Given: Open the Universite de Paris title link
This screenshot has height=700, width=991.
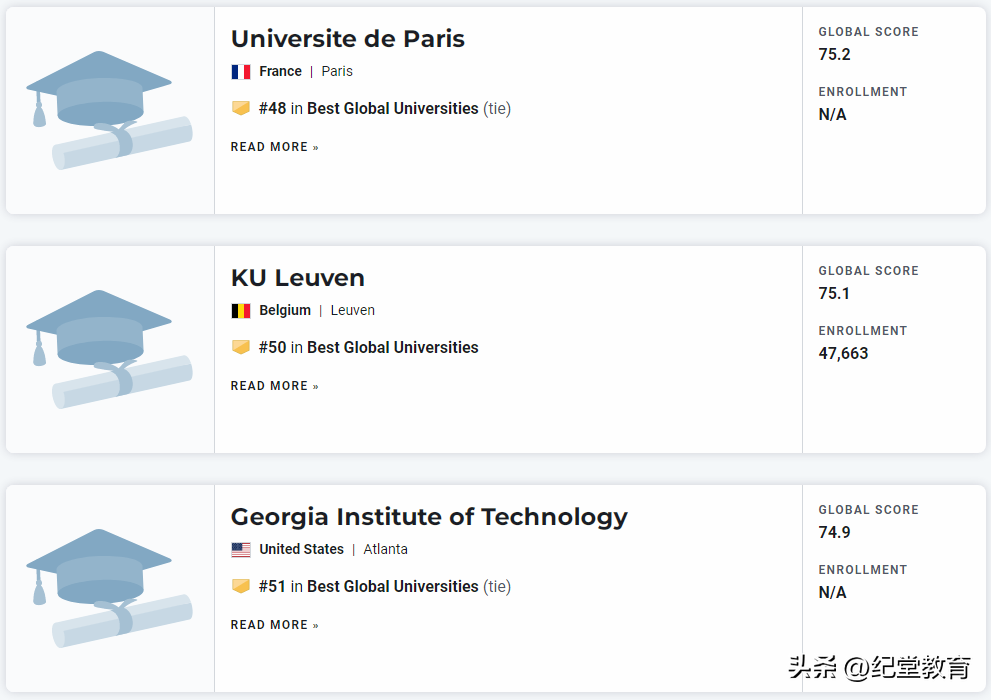Looking at the screenshot, I should point(347,39).
